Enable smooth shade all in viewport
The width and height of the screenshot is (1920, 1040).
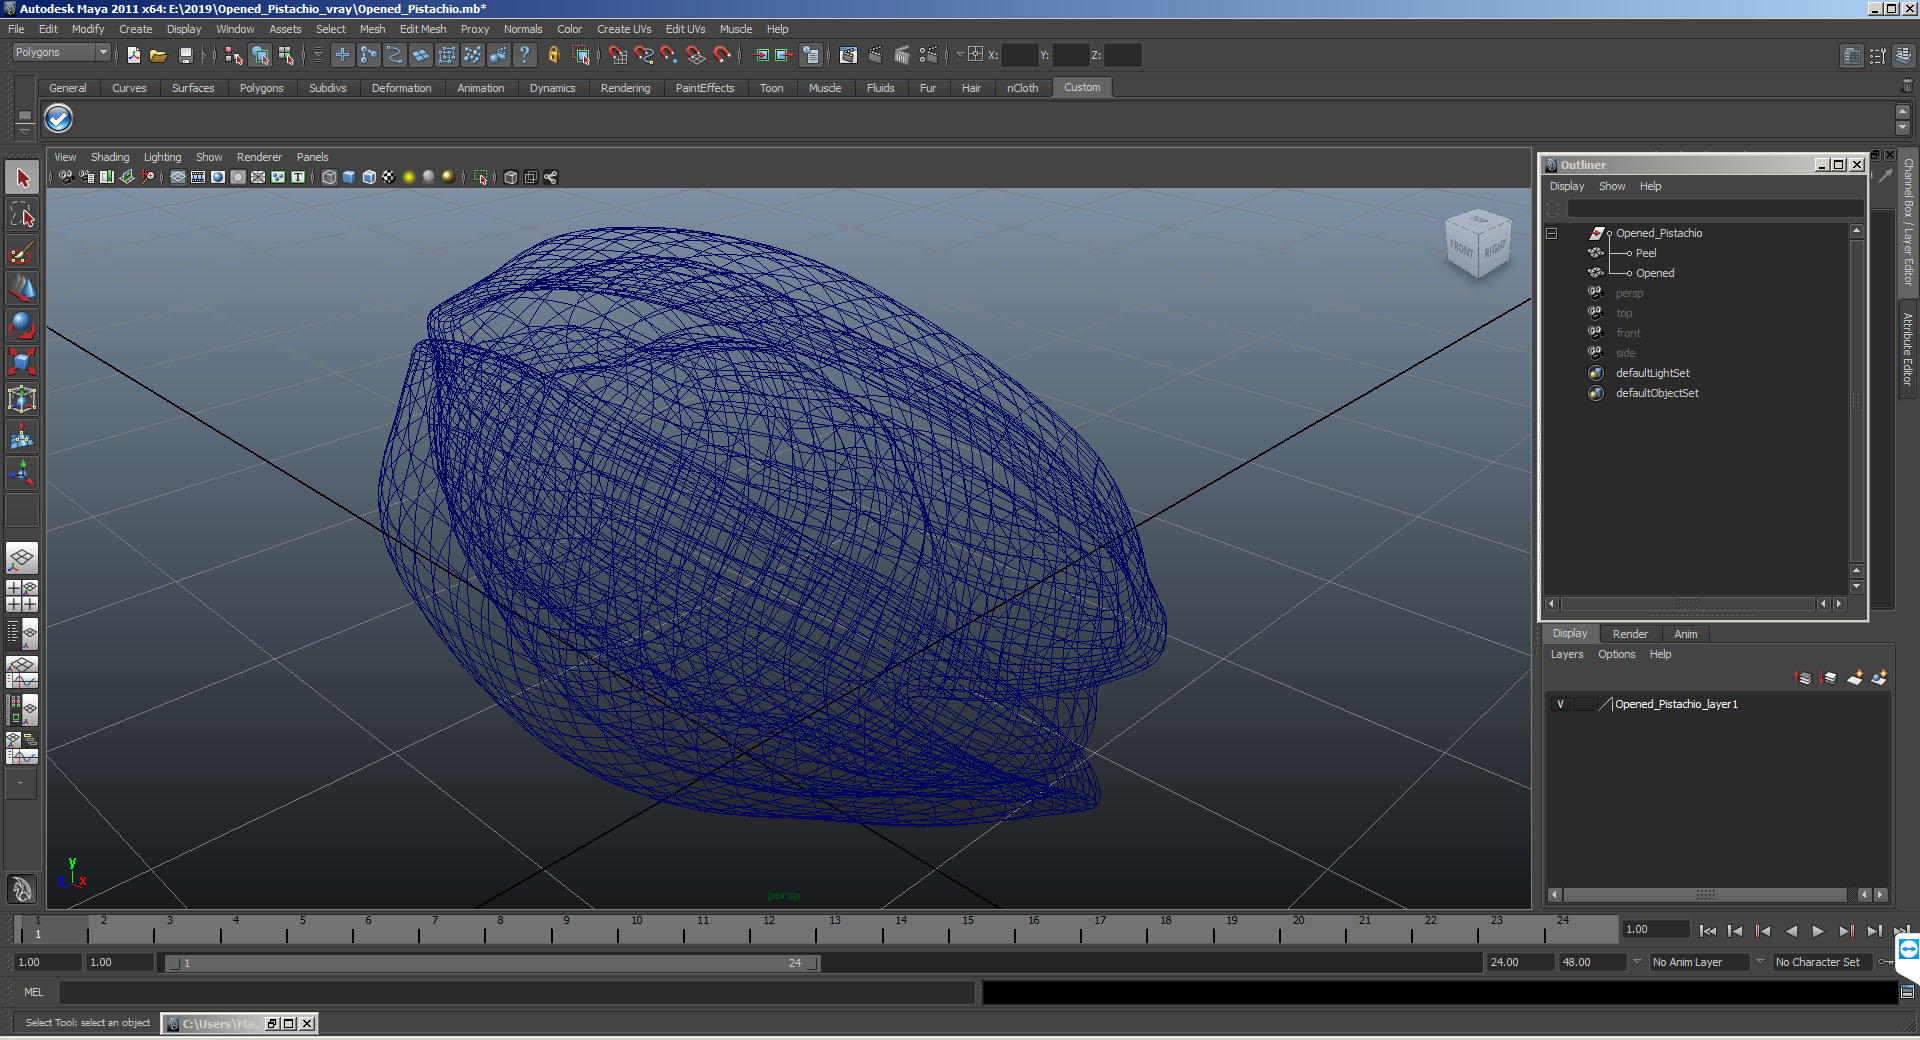(x=349, y=177)
